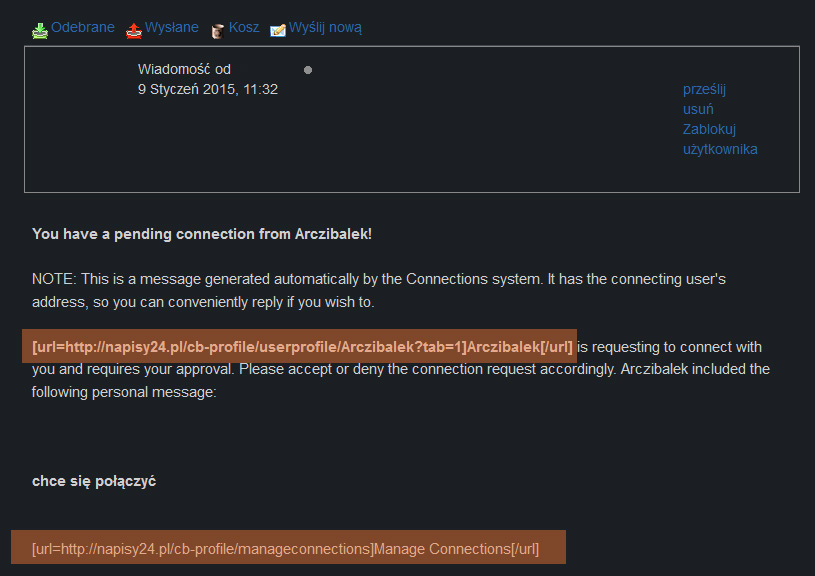Click the grey status dot beside sender
The width and height of the screenshot is (815, 576).
[x=308, y=70]
